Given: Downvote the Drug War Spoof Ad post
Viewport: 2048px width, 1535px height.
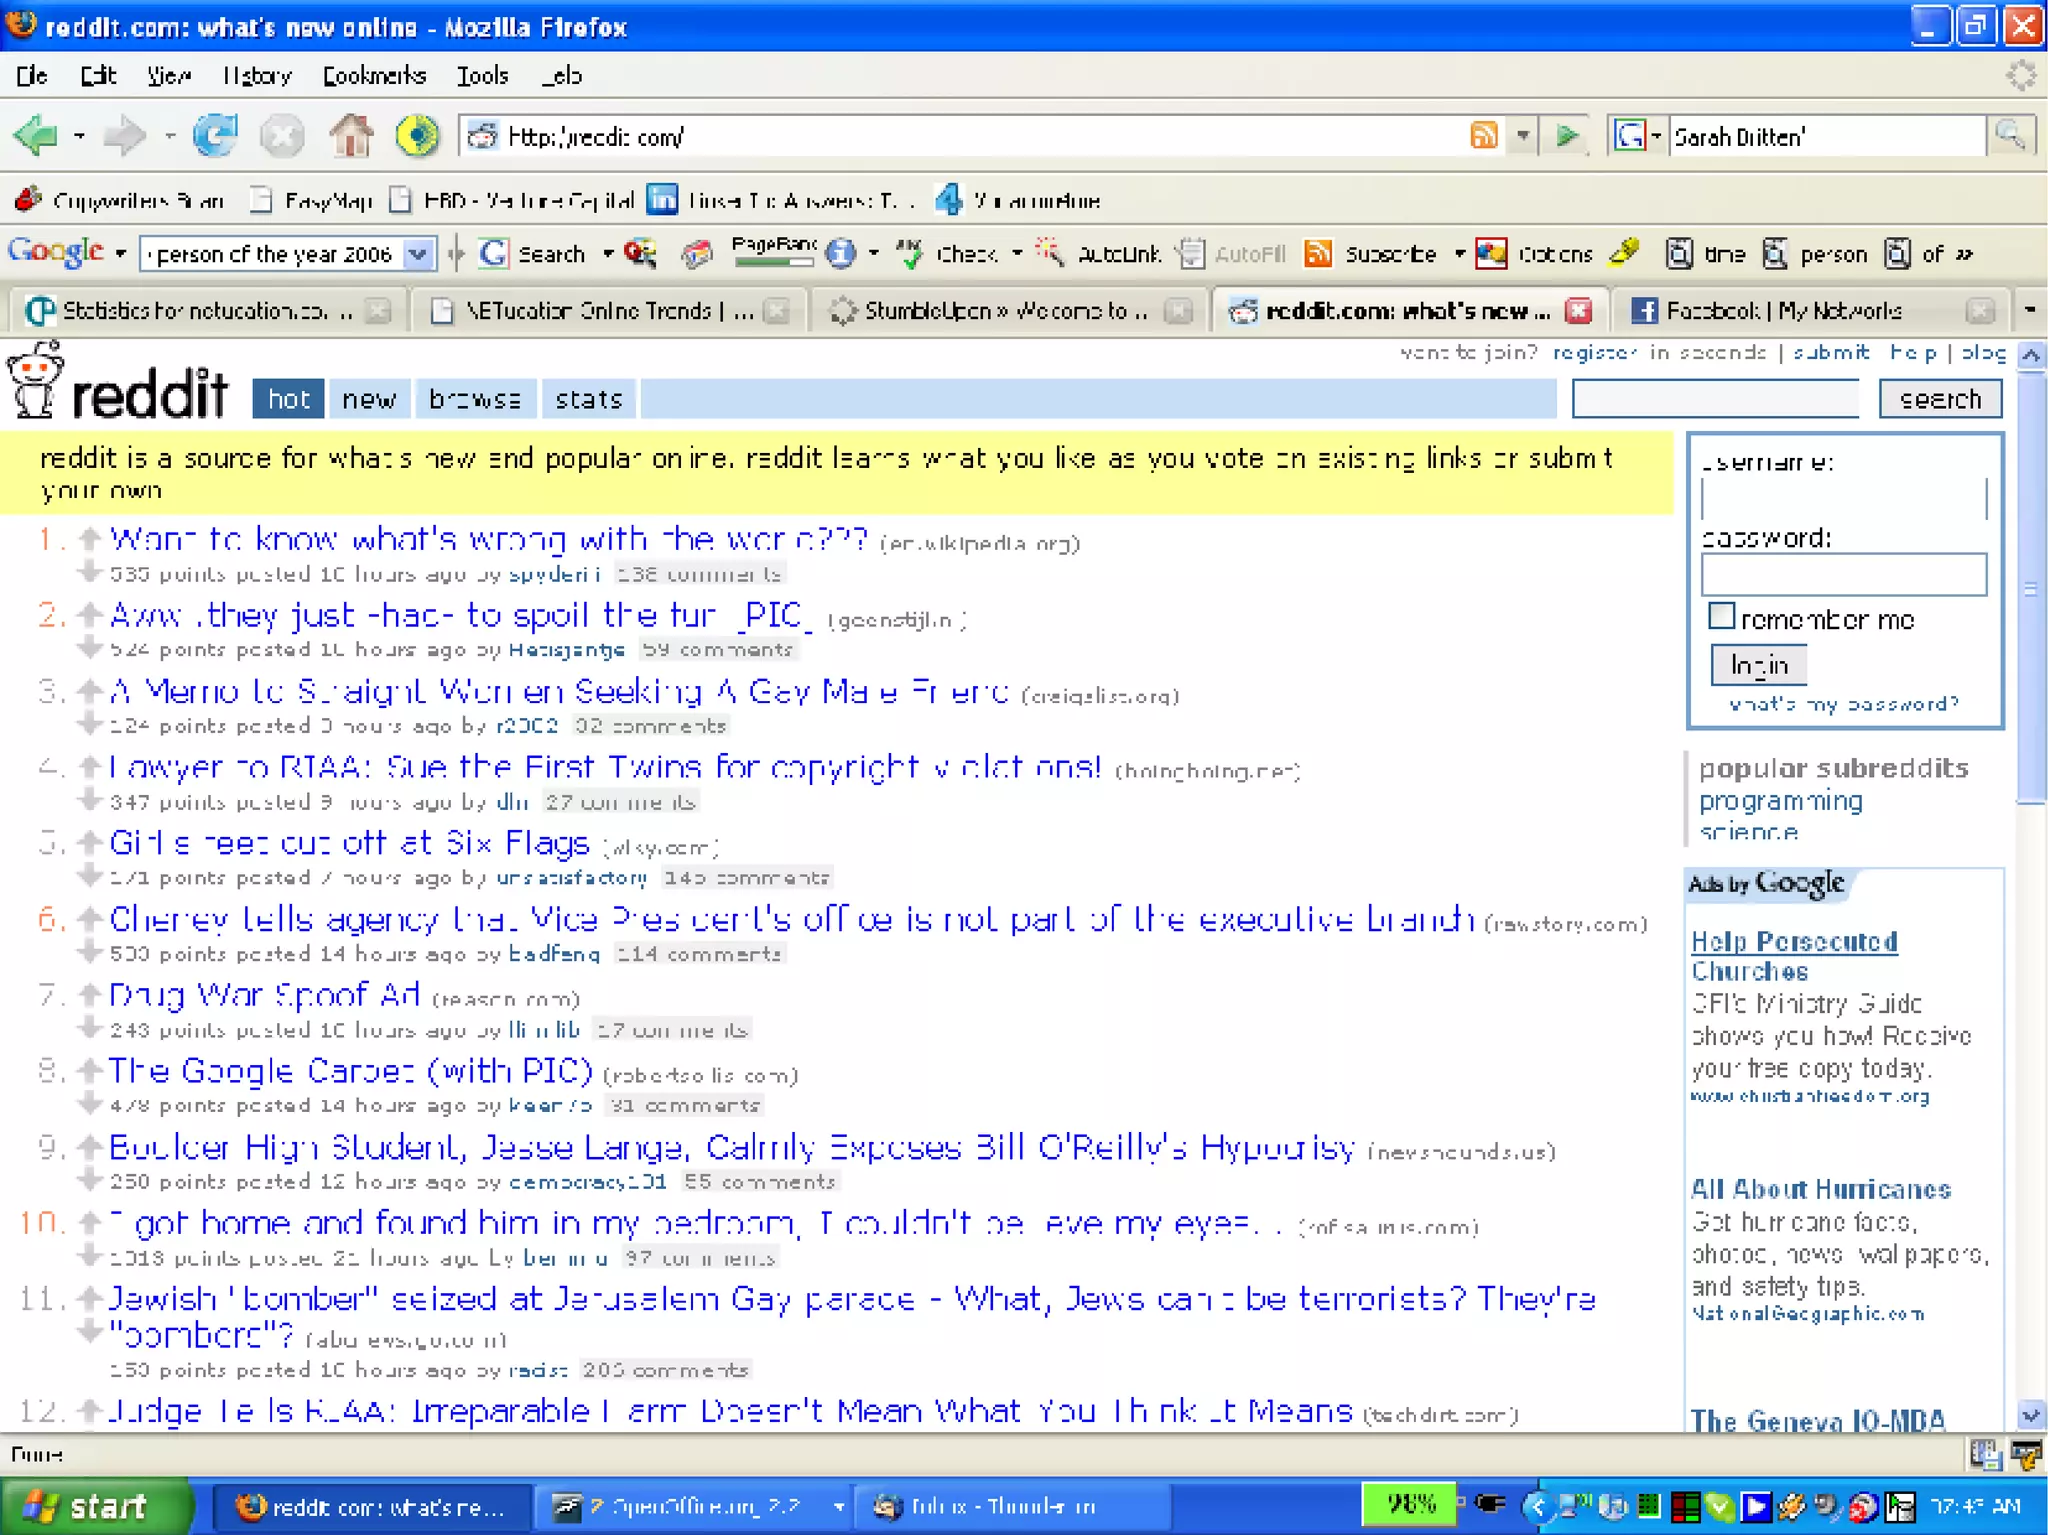Looking at the screenshot, I should point(90,1027).
